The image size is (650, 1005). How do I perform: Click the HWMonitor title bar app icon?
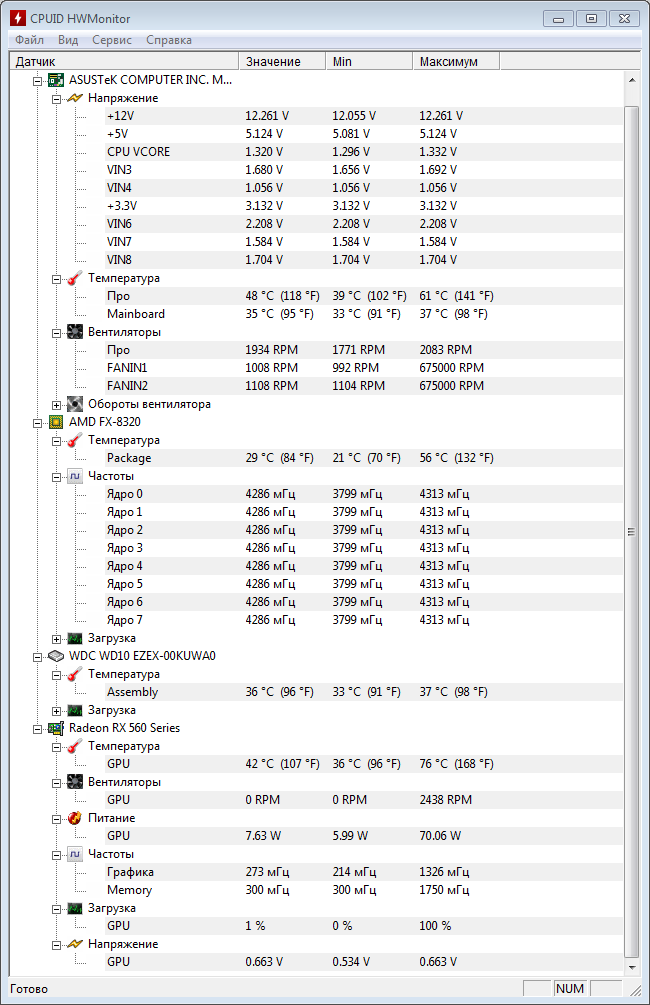coord(18,19)
